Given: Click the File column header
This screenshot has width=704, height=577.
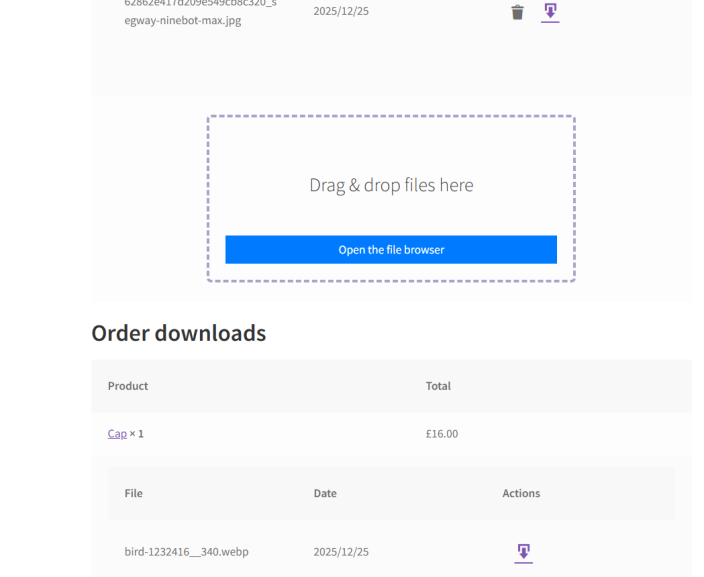Looking at the screenshot, I should (133, 493).
